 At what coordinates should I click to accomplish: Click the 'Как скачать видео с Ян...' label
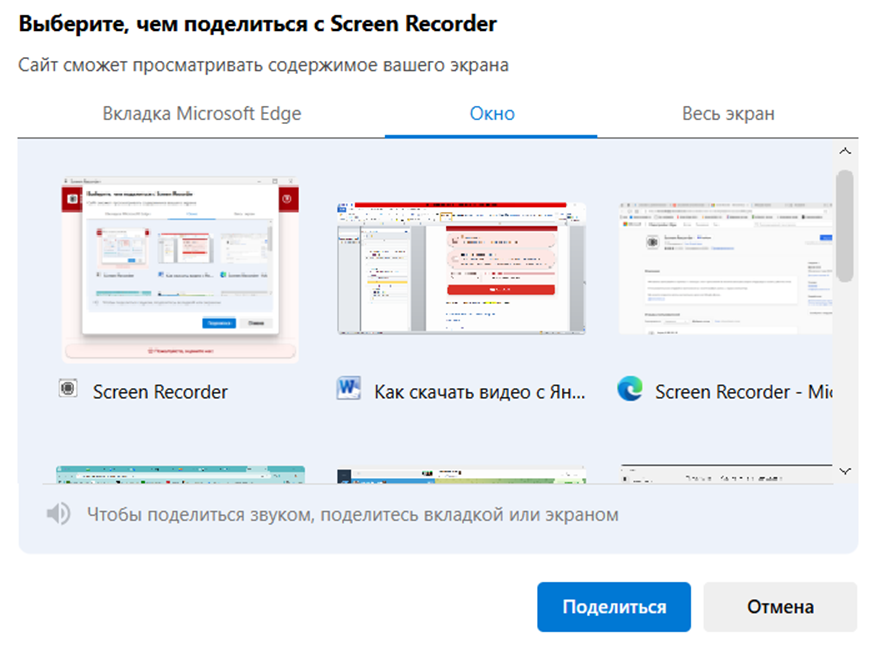(480, 392)
